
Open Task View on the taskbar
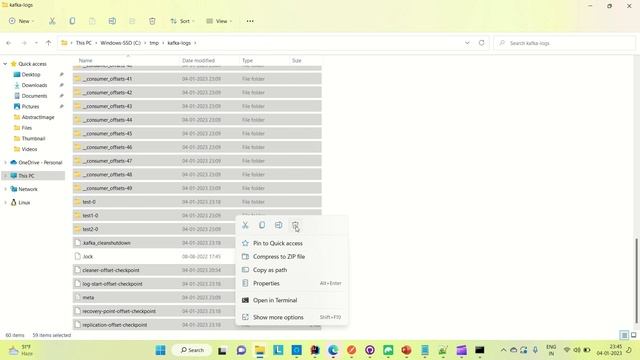[x=222, y=350]
